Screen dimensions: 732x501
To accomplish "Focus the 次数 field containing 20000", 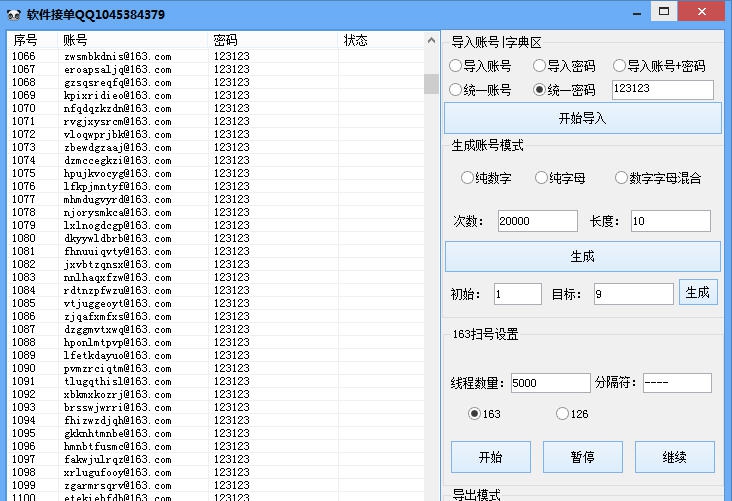I will click(x=538, y=221).
